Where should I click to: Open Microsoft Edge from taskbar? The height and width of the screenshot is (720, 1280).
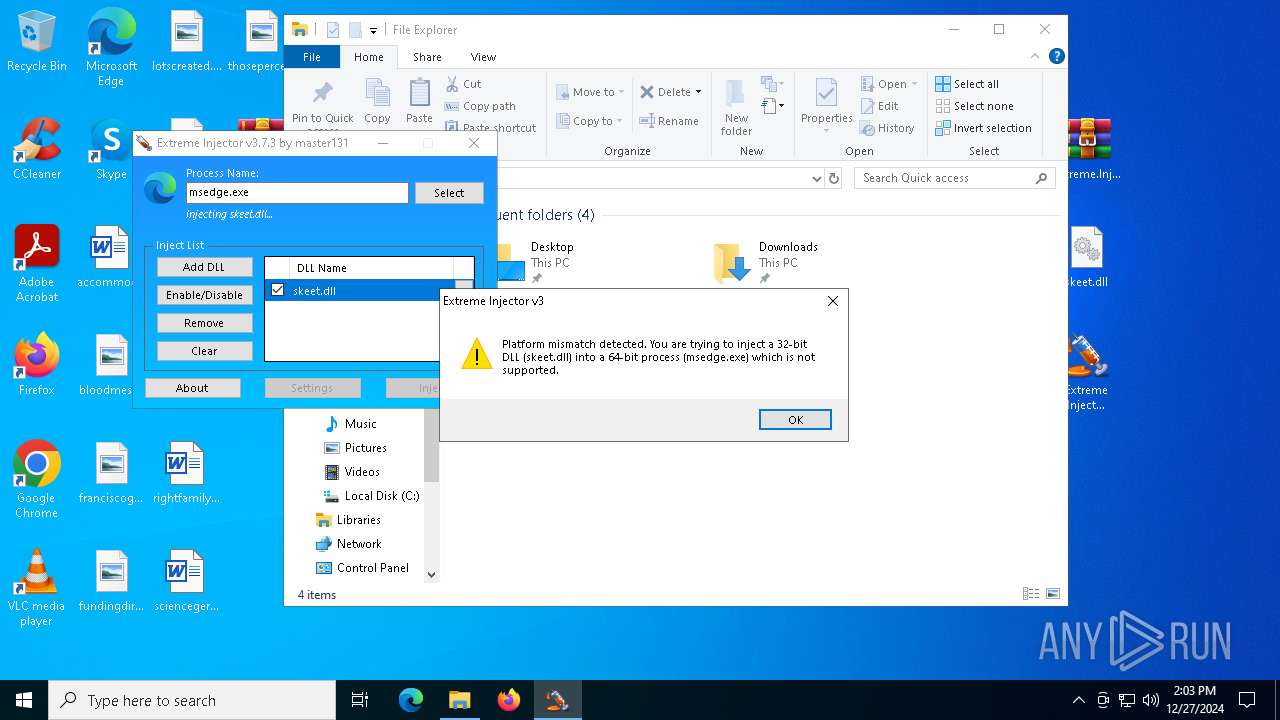tap(411, 700)
